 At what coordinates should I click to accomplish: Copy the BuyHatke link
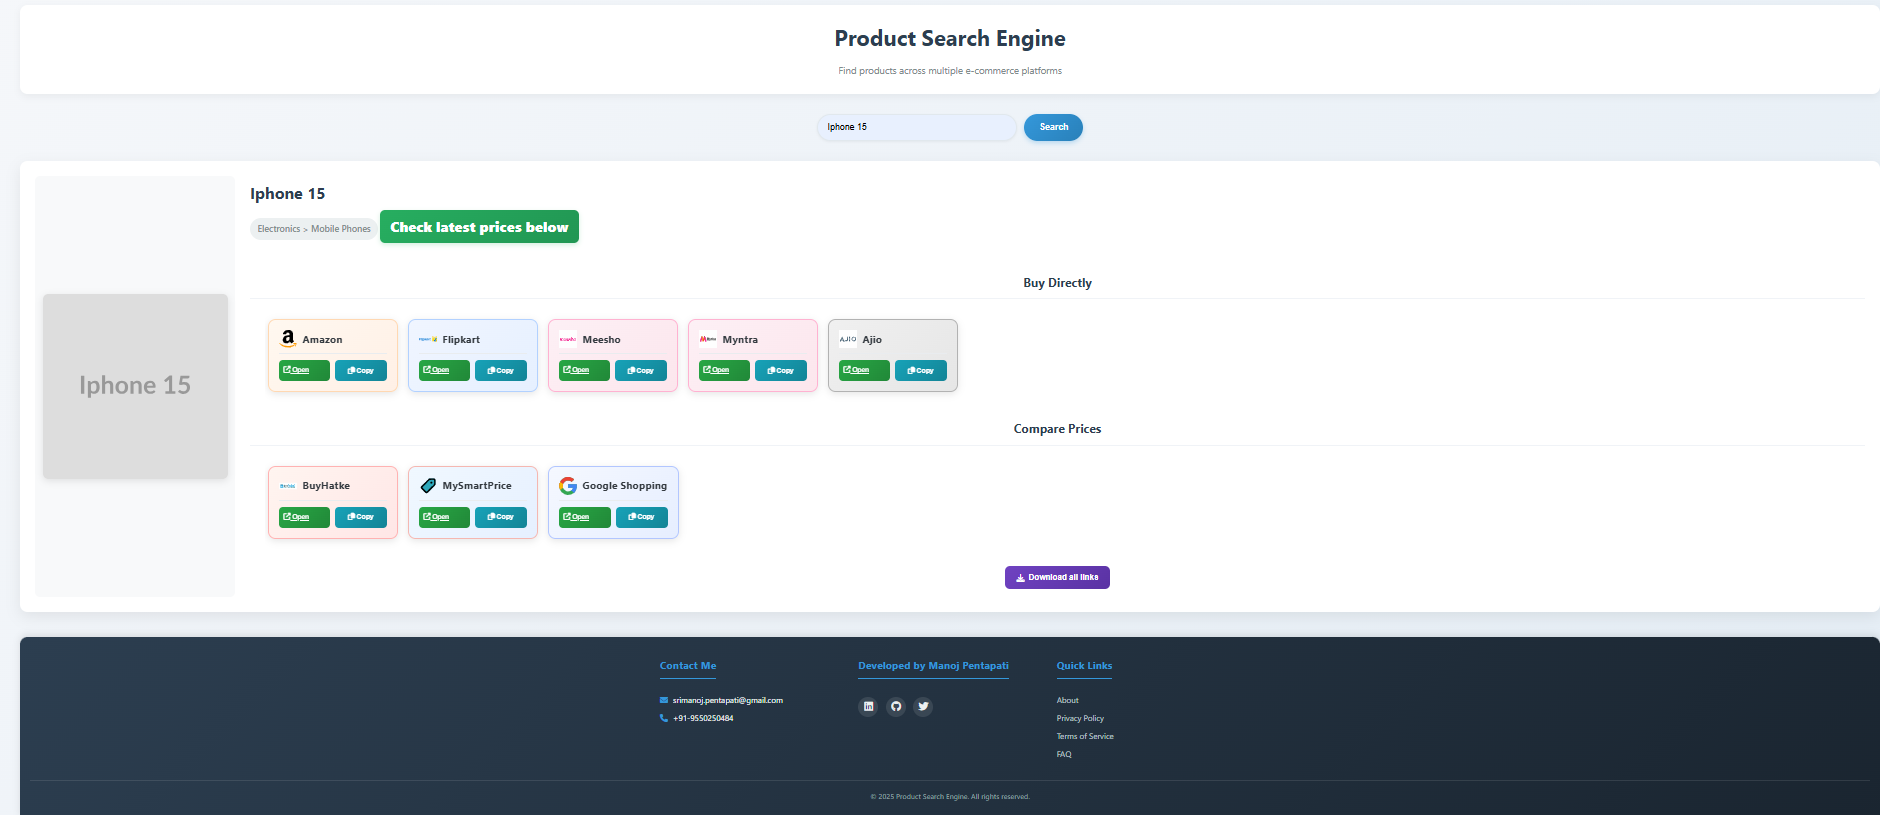361,517
